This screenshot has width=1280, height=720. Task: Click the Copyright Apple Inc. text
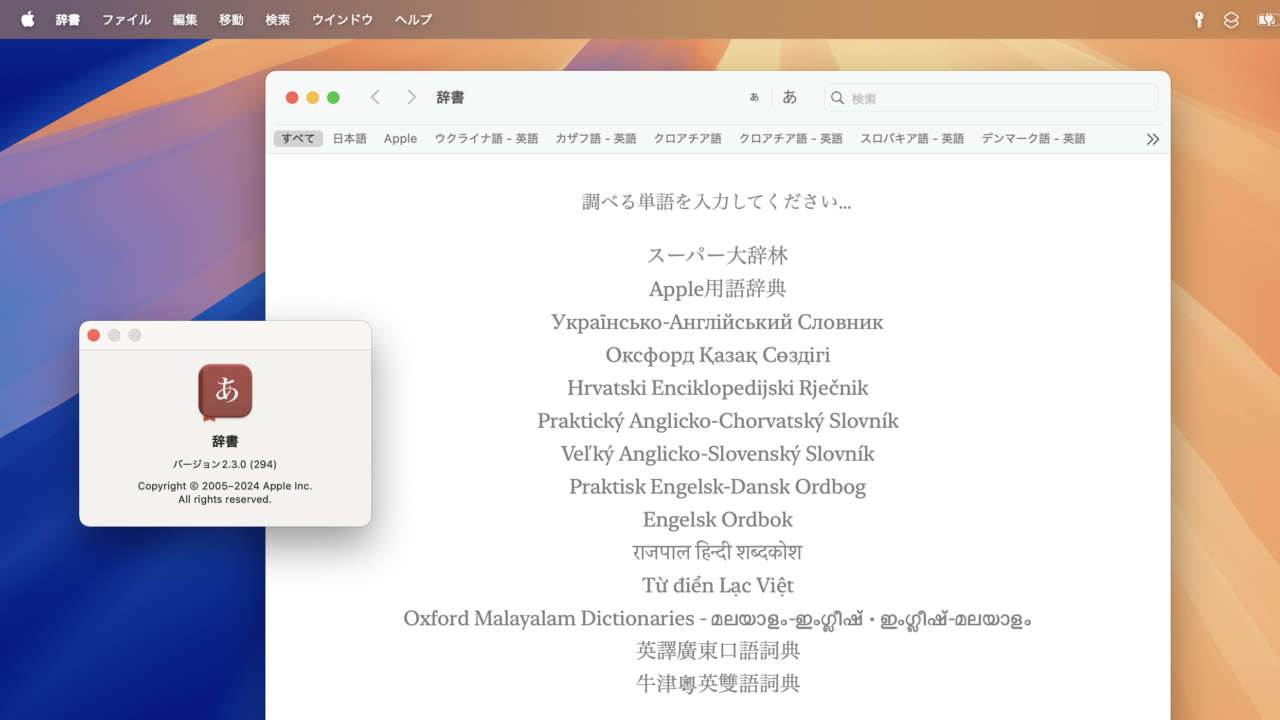point(225,492)
